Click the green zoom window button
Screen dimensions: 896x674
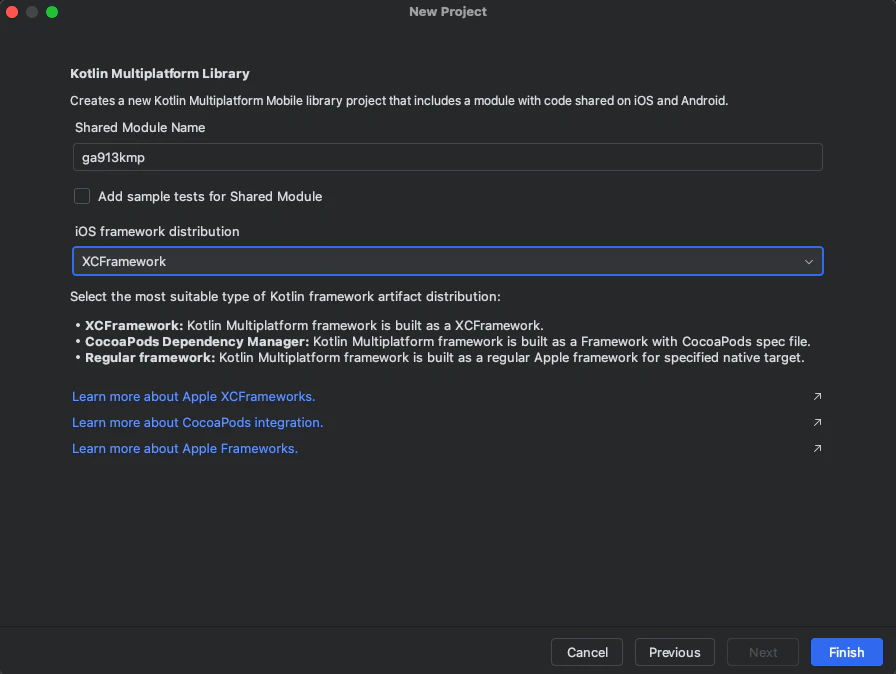pyautogui.click(x=52, y=12)
